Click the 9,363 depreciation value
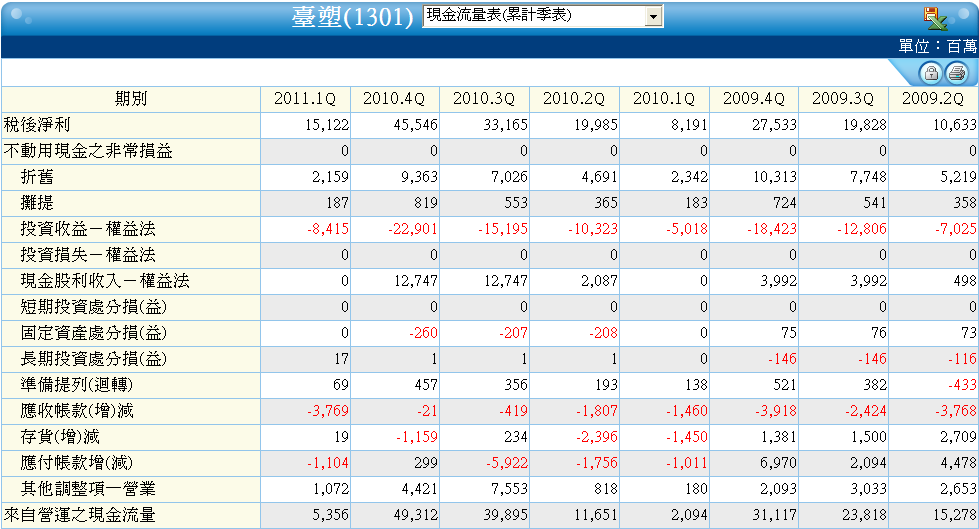 [x=420, y=177]
